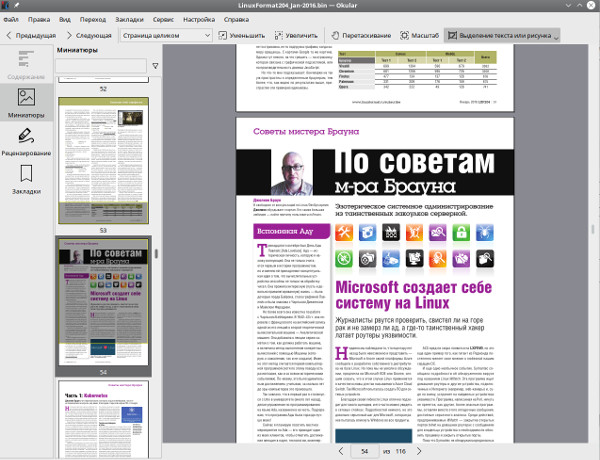This screenshot has height=460, width=600.
Task: Click the total pages count 116
Action: point(401,451)
